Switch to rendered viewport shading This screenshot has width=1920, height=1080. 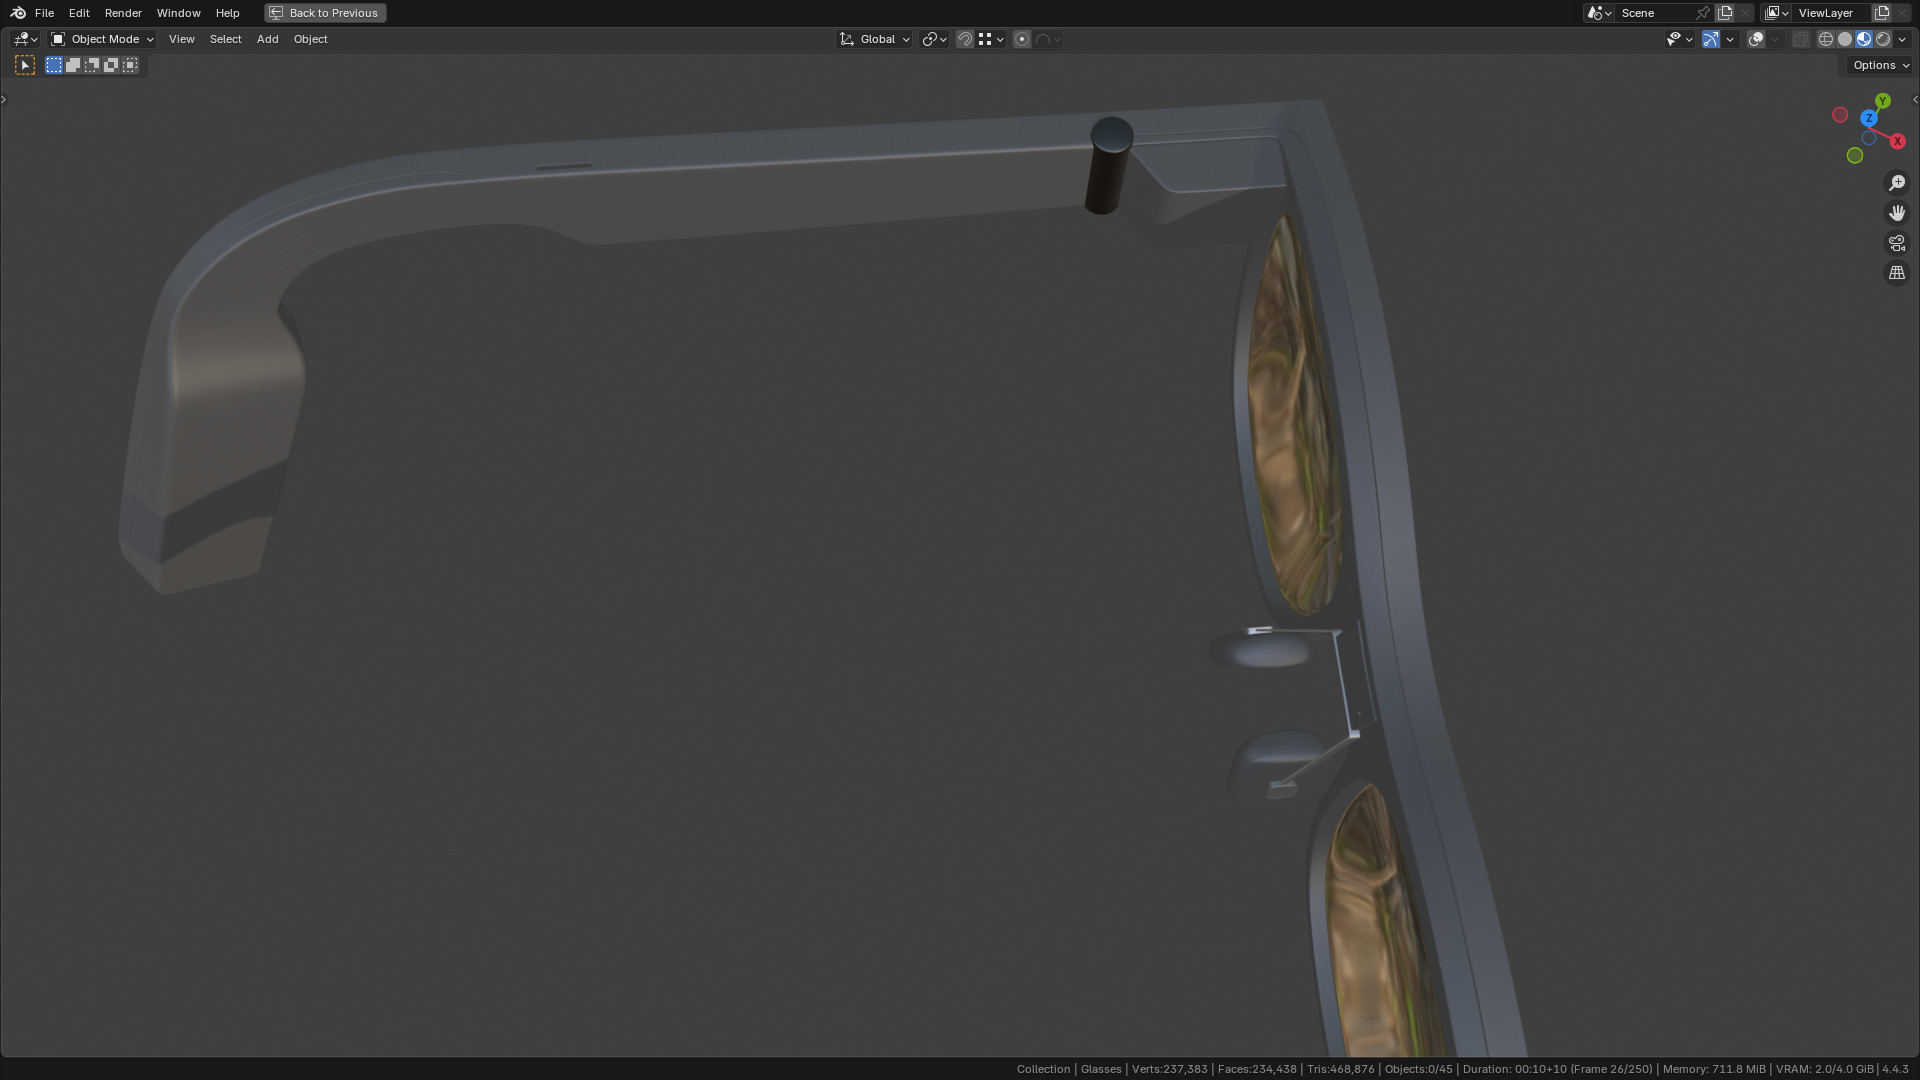(1883, 39)
